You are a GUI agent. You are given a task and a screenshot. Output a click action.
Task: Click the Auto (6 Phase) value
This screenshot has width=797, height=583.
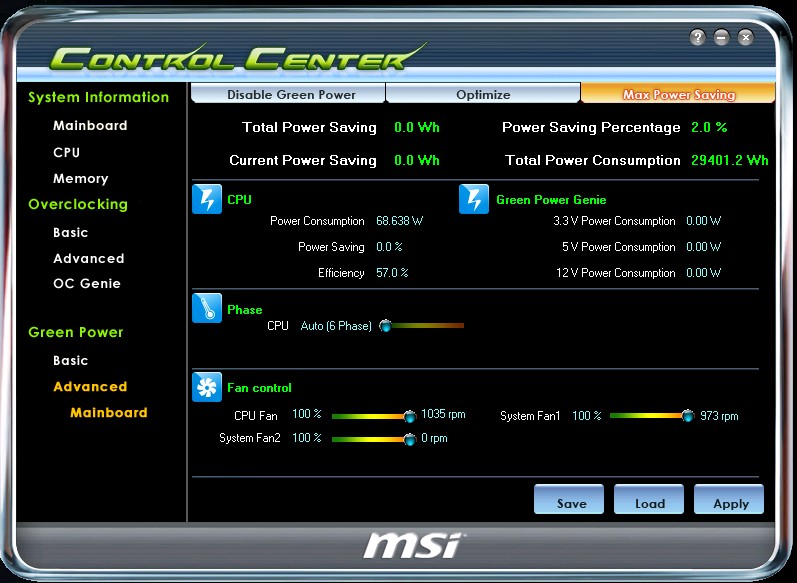pos(336,326)
